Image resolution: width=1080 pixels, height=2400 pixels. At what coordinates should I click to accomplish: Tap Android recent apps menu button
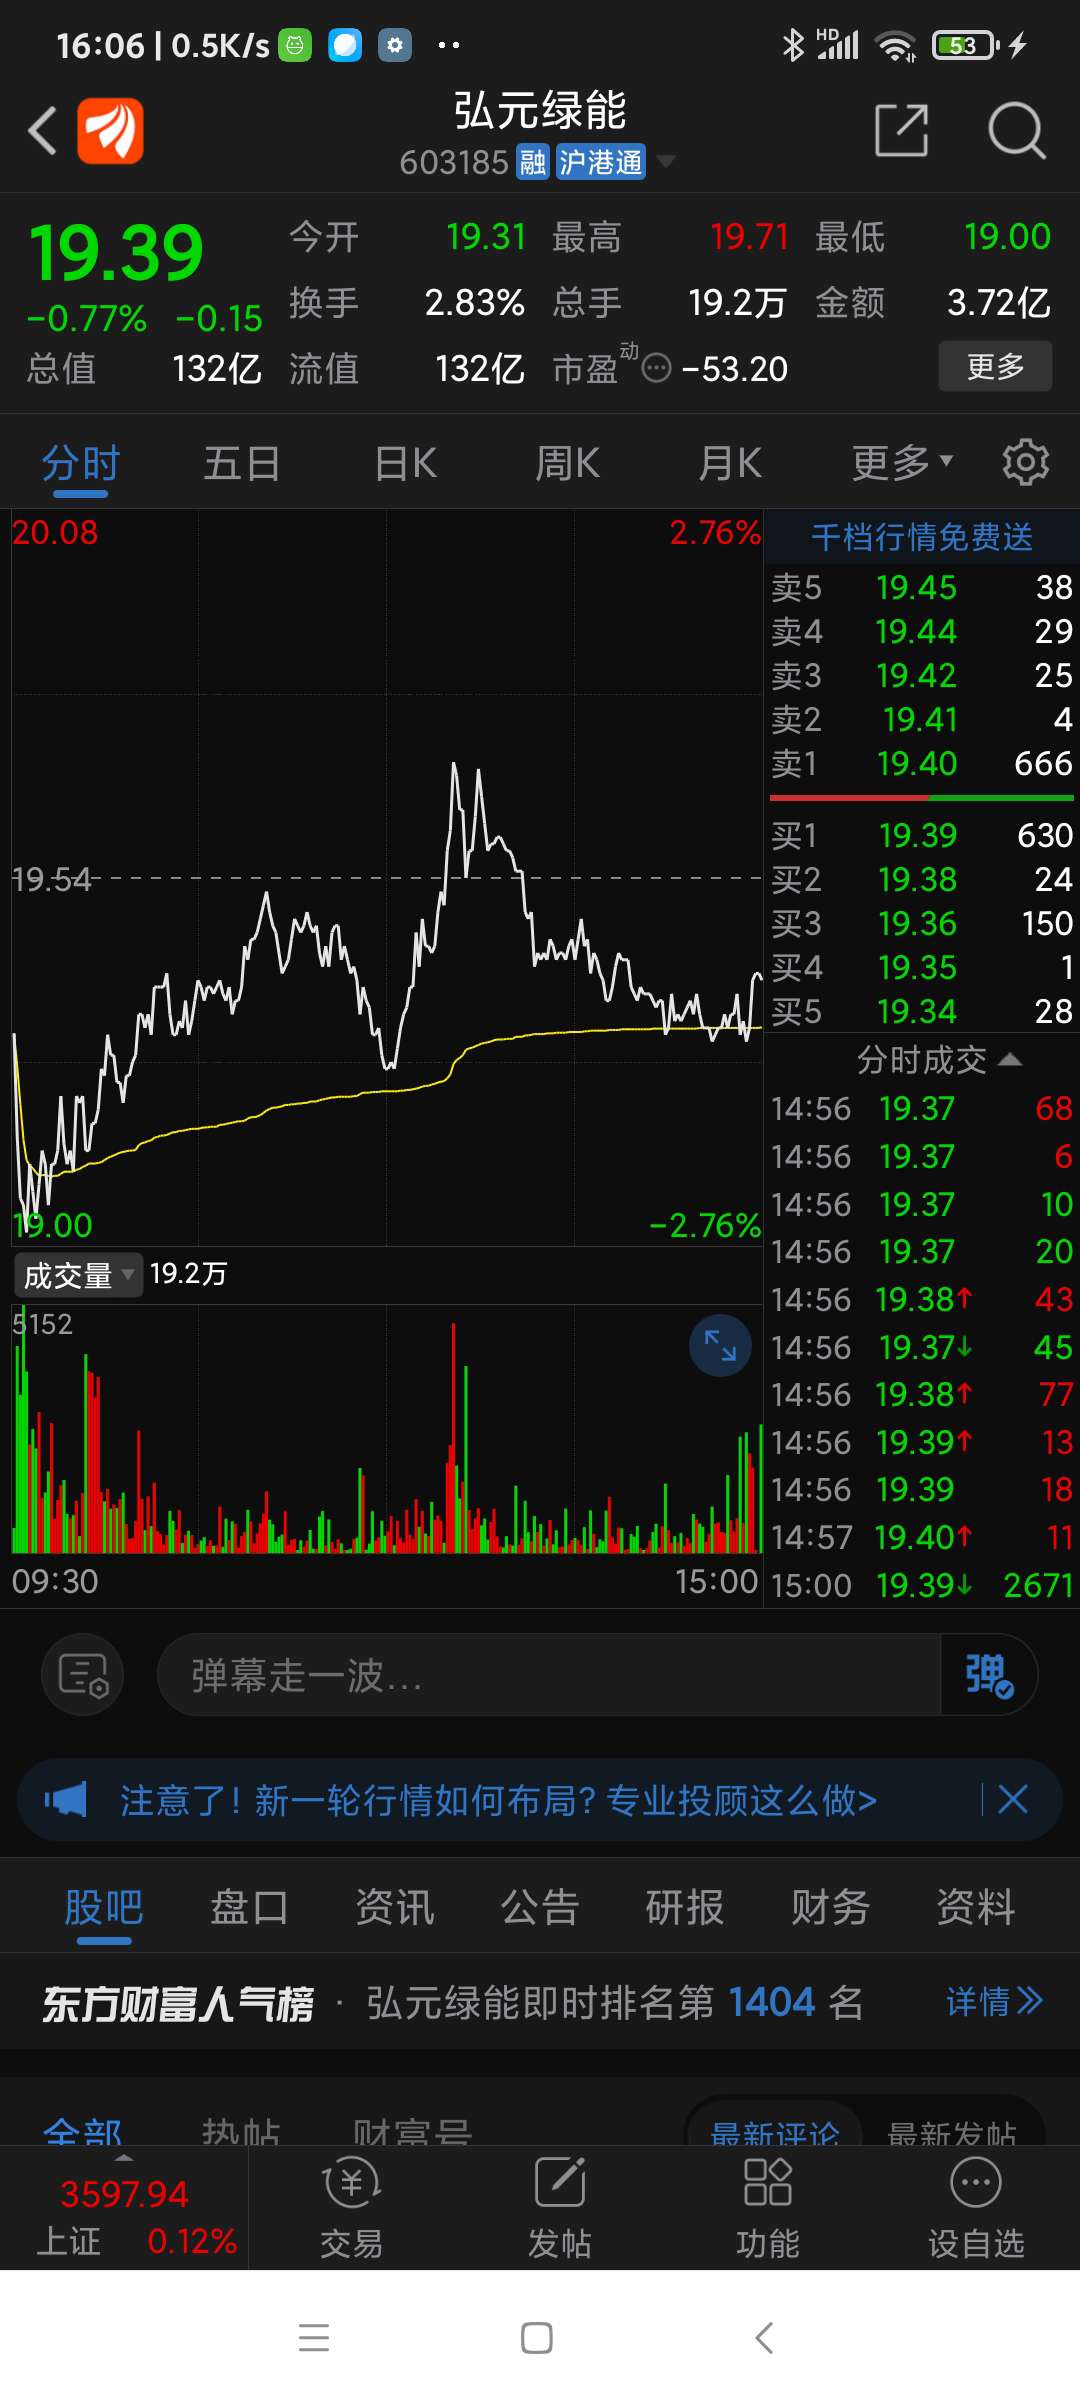point(314,2338)
